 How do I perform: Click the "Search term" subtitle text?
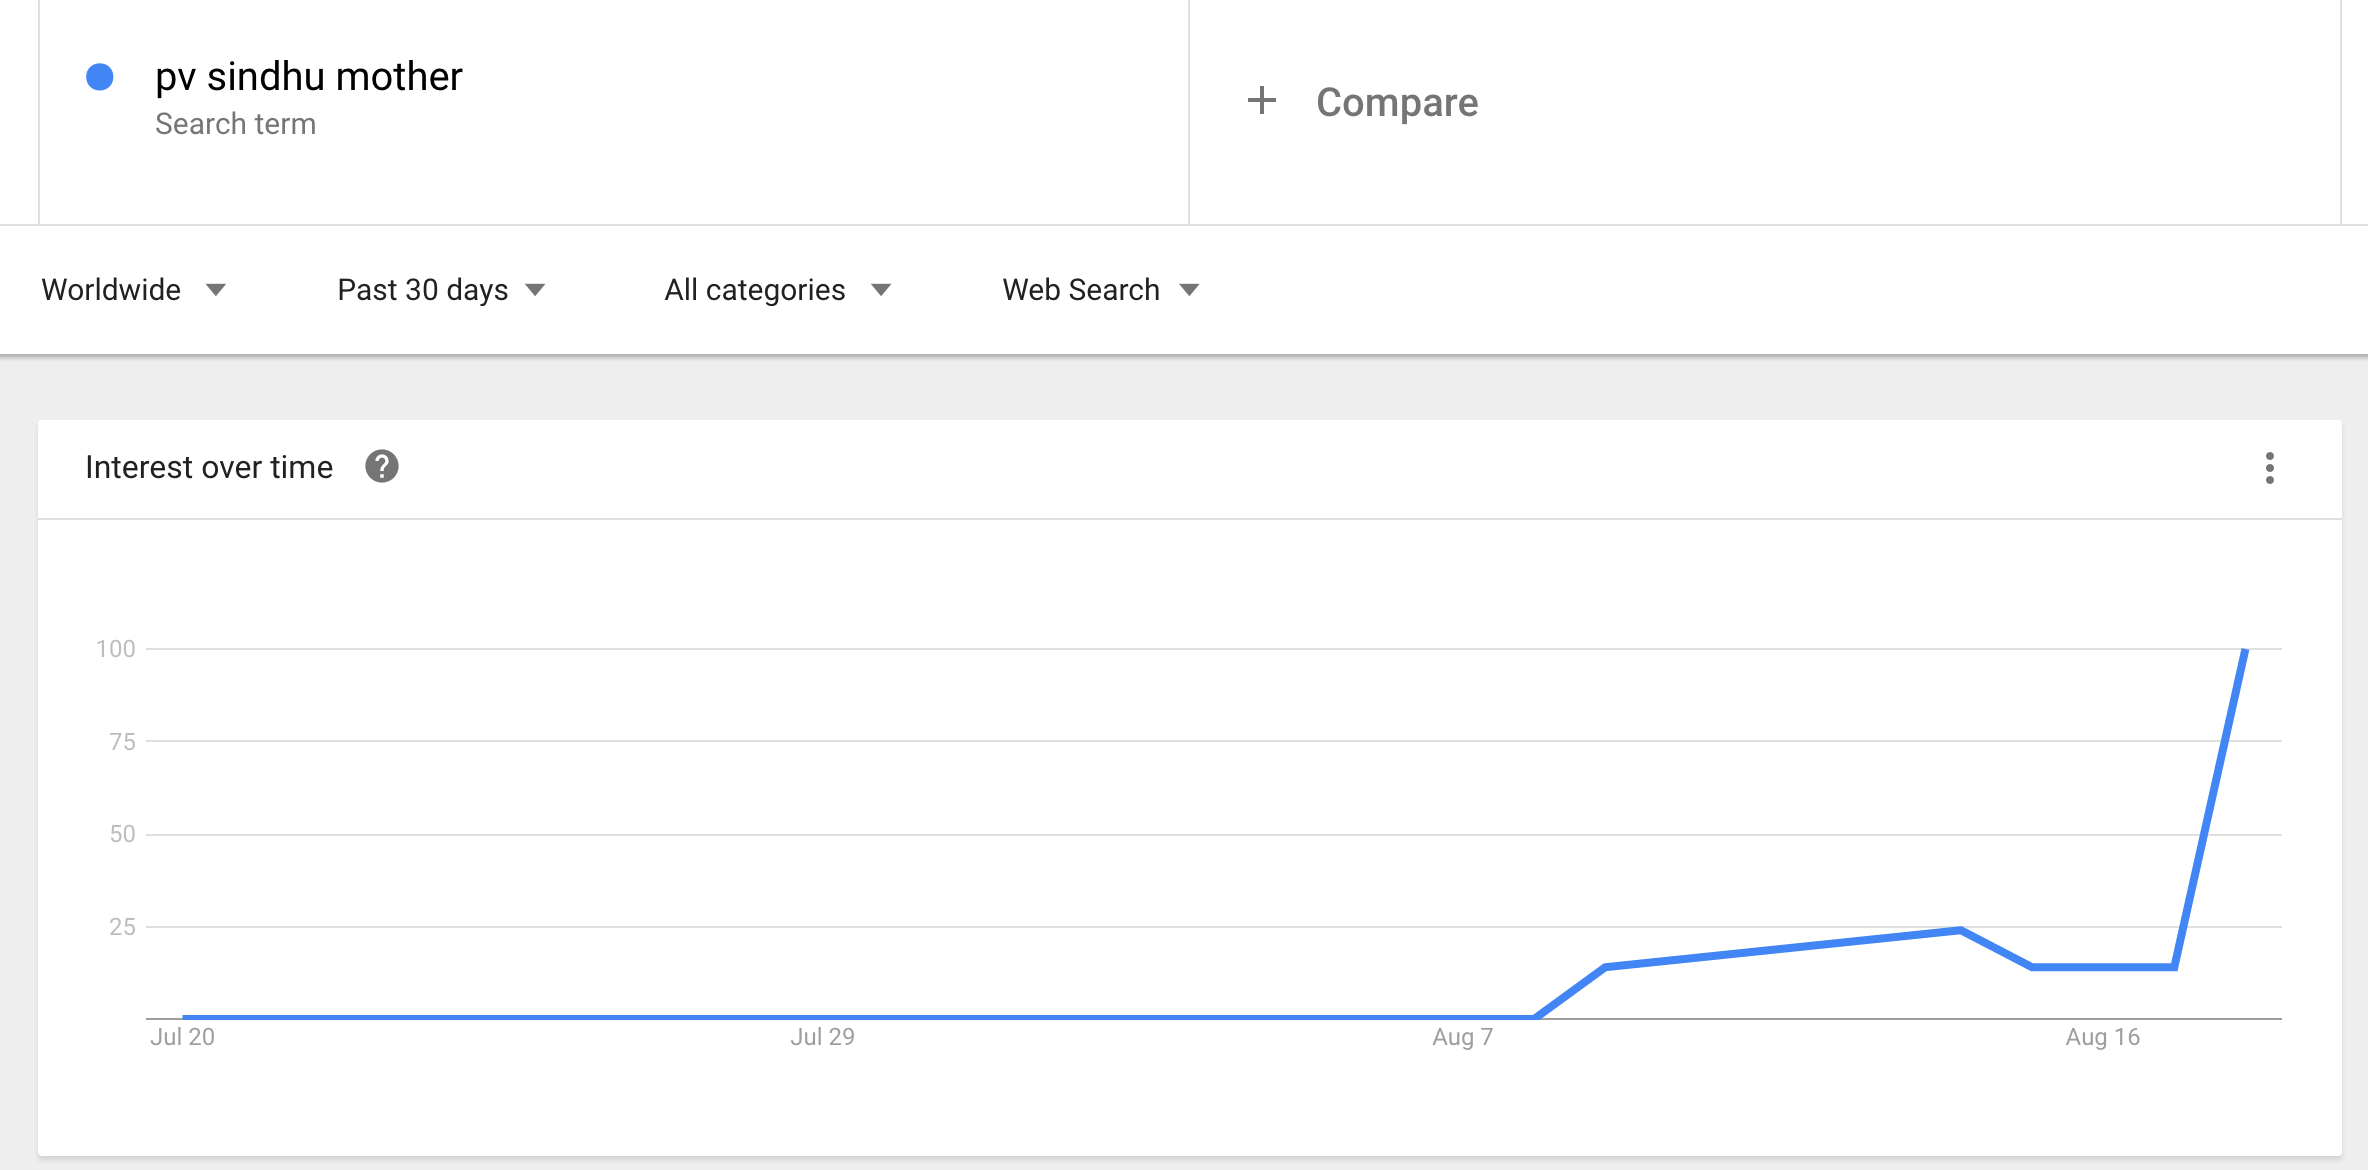coord(235,124)
